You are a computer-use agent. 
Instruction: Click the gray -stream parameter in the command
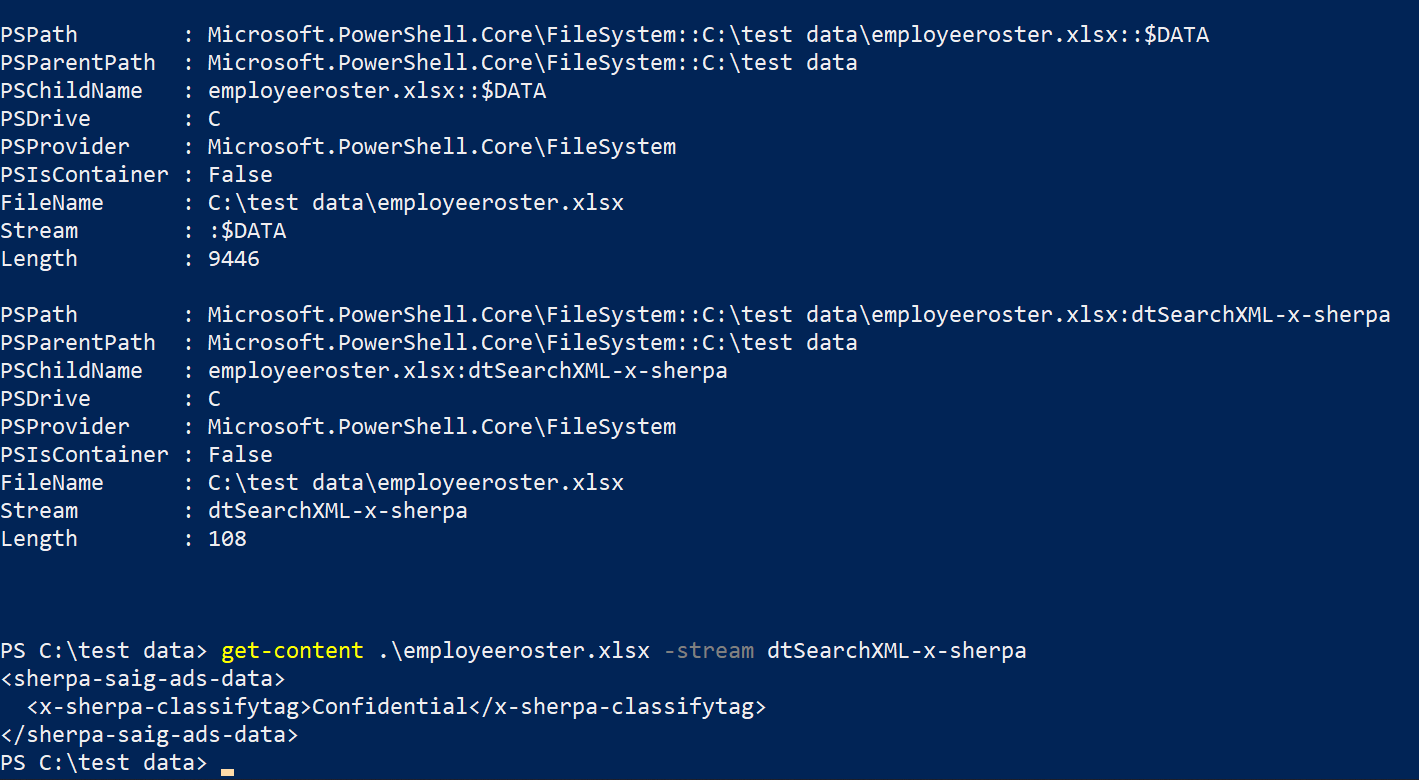(x=708, y=651)
